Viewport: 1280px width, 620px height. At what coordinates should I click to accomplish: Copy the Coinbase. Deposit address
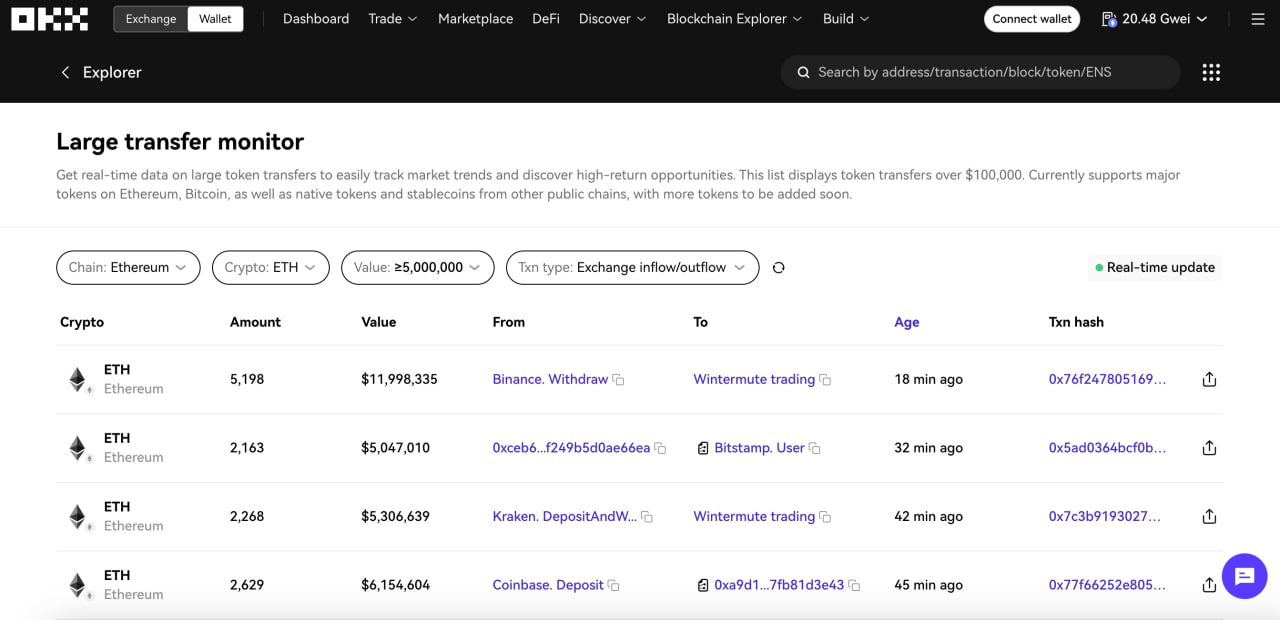613,585
